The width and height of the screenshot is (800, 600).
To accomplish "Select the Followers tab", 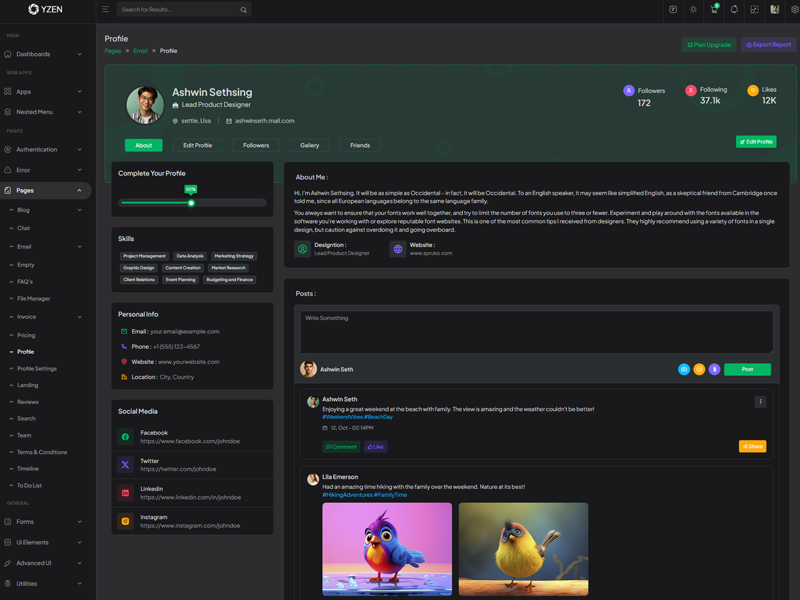I will 256,145.
